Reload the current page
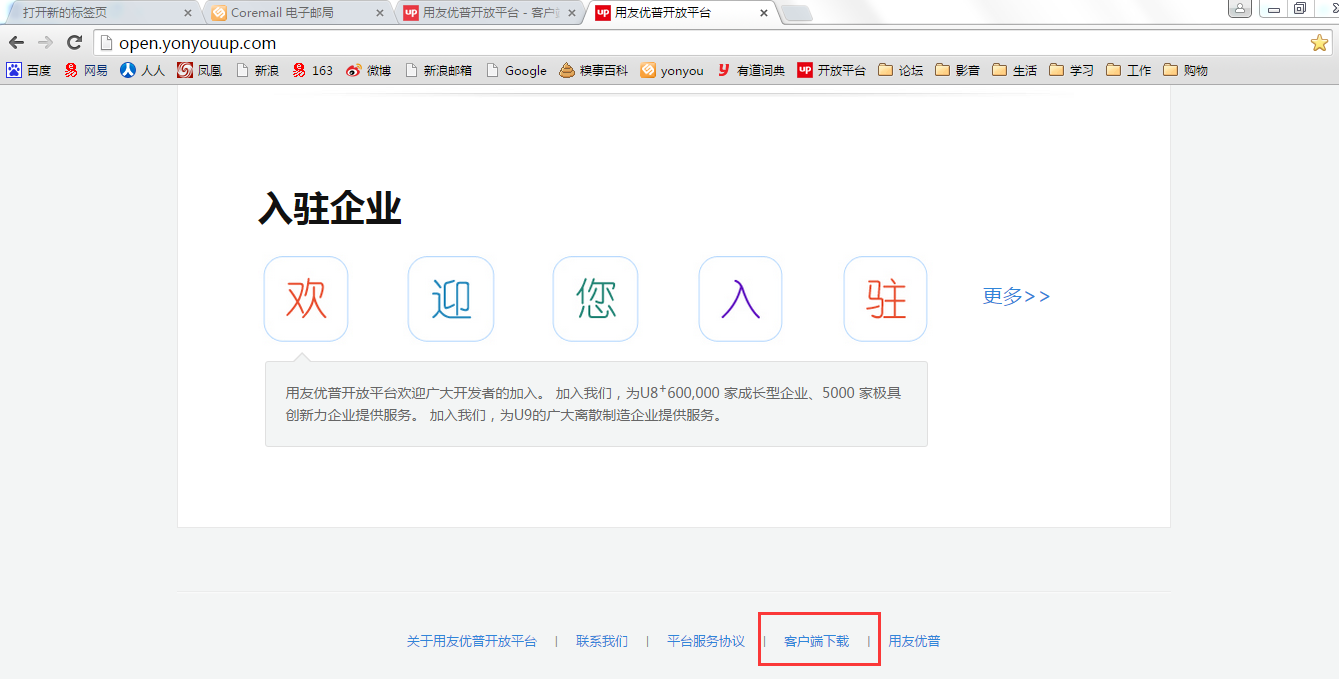This screenshot has width=1339, height=679. (x=74, y=43)
